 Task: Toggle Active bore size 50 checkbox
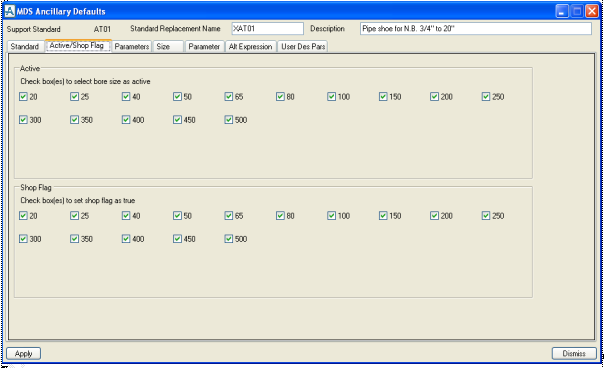pos(177,96)
